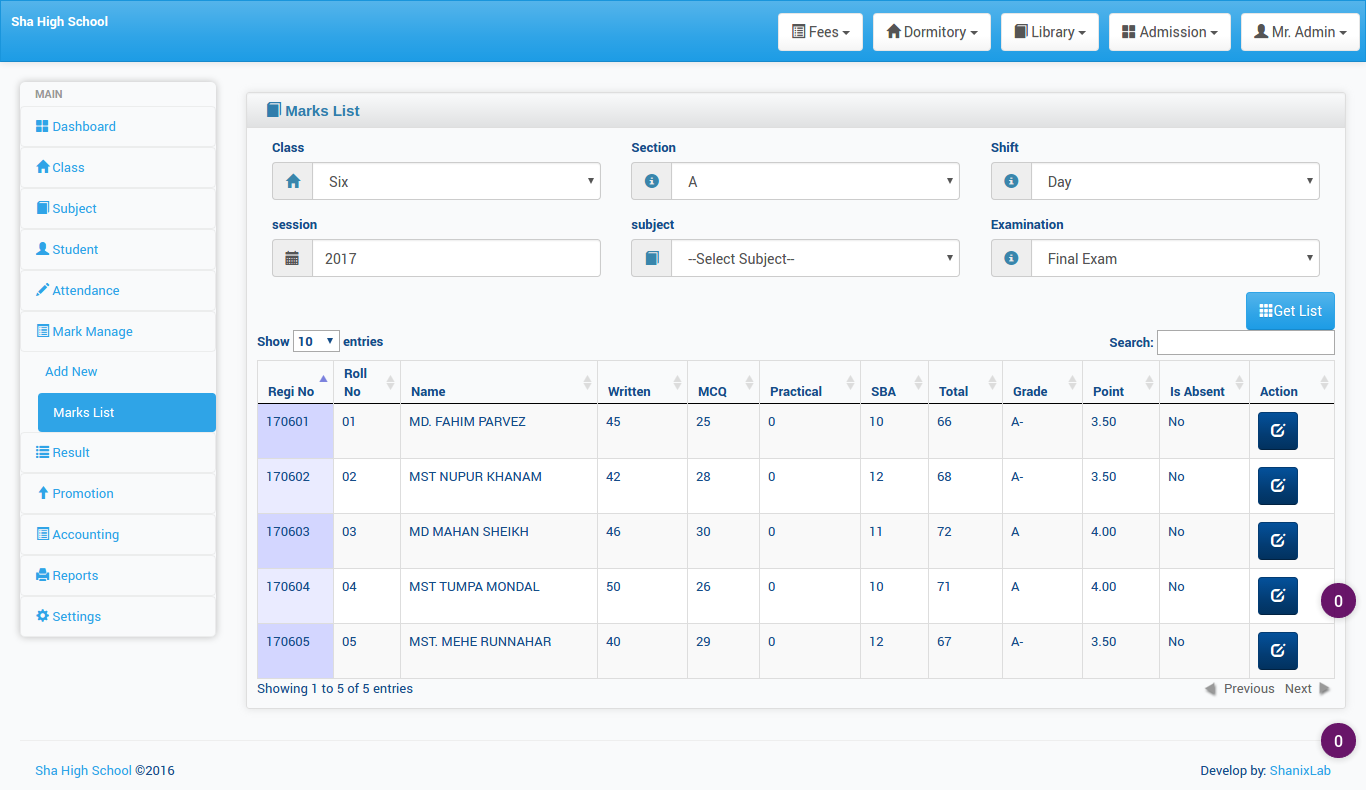Open the ShanixLab developer link
The height and width of the screenshot is (790, 1366).
[x=1300, y=771]
